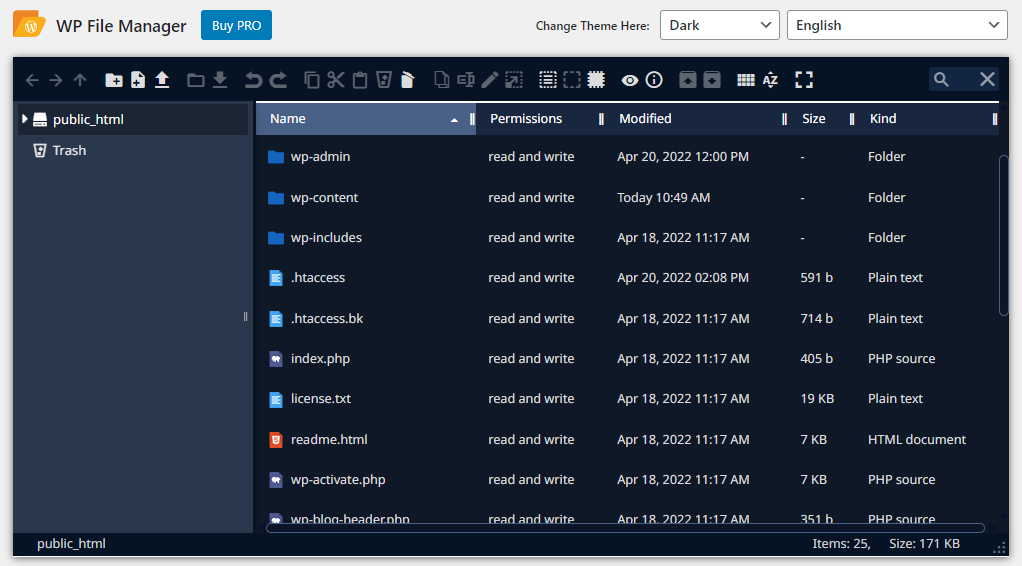The height and width of the screenshot is (566, 1022).
Task: Click the New folder toolbar icon
Action: pyautogui.click(x=114, y=80)
